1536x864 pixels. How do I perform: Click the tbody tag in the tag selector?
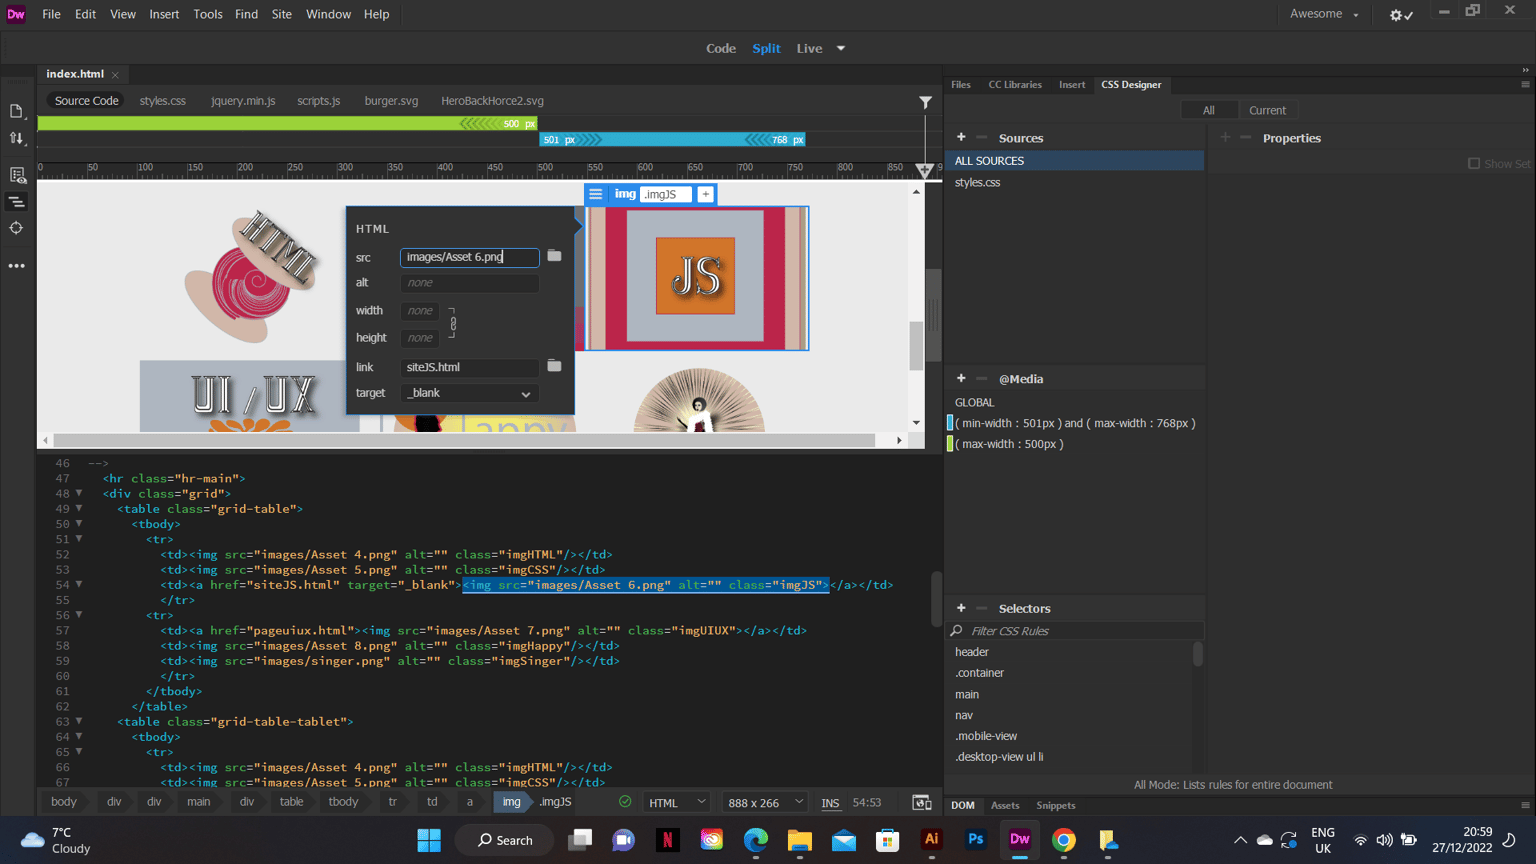[x=343, y=802]
